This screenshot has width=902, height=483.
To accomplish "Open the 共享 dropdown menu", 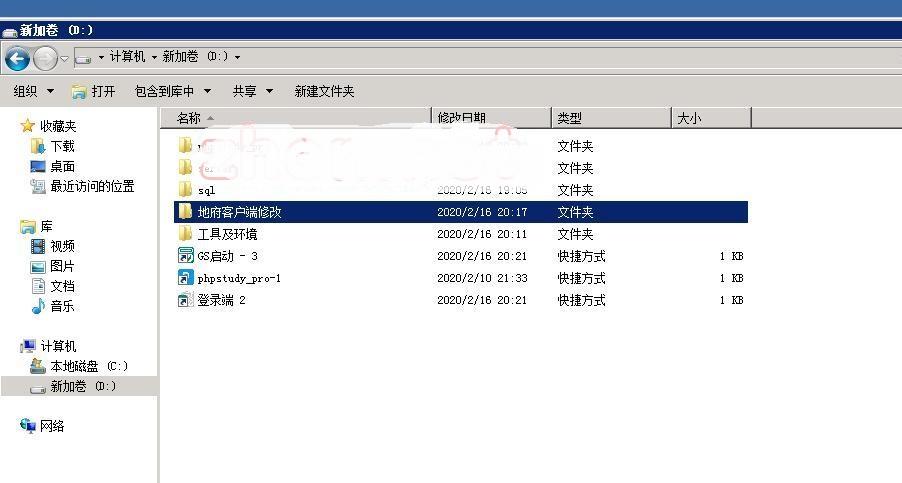I will click(x=252, y=91).
